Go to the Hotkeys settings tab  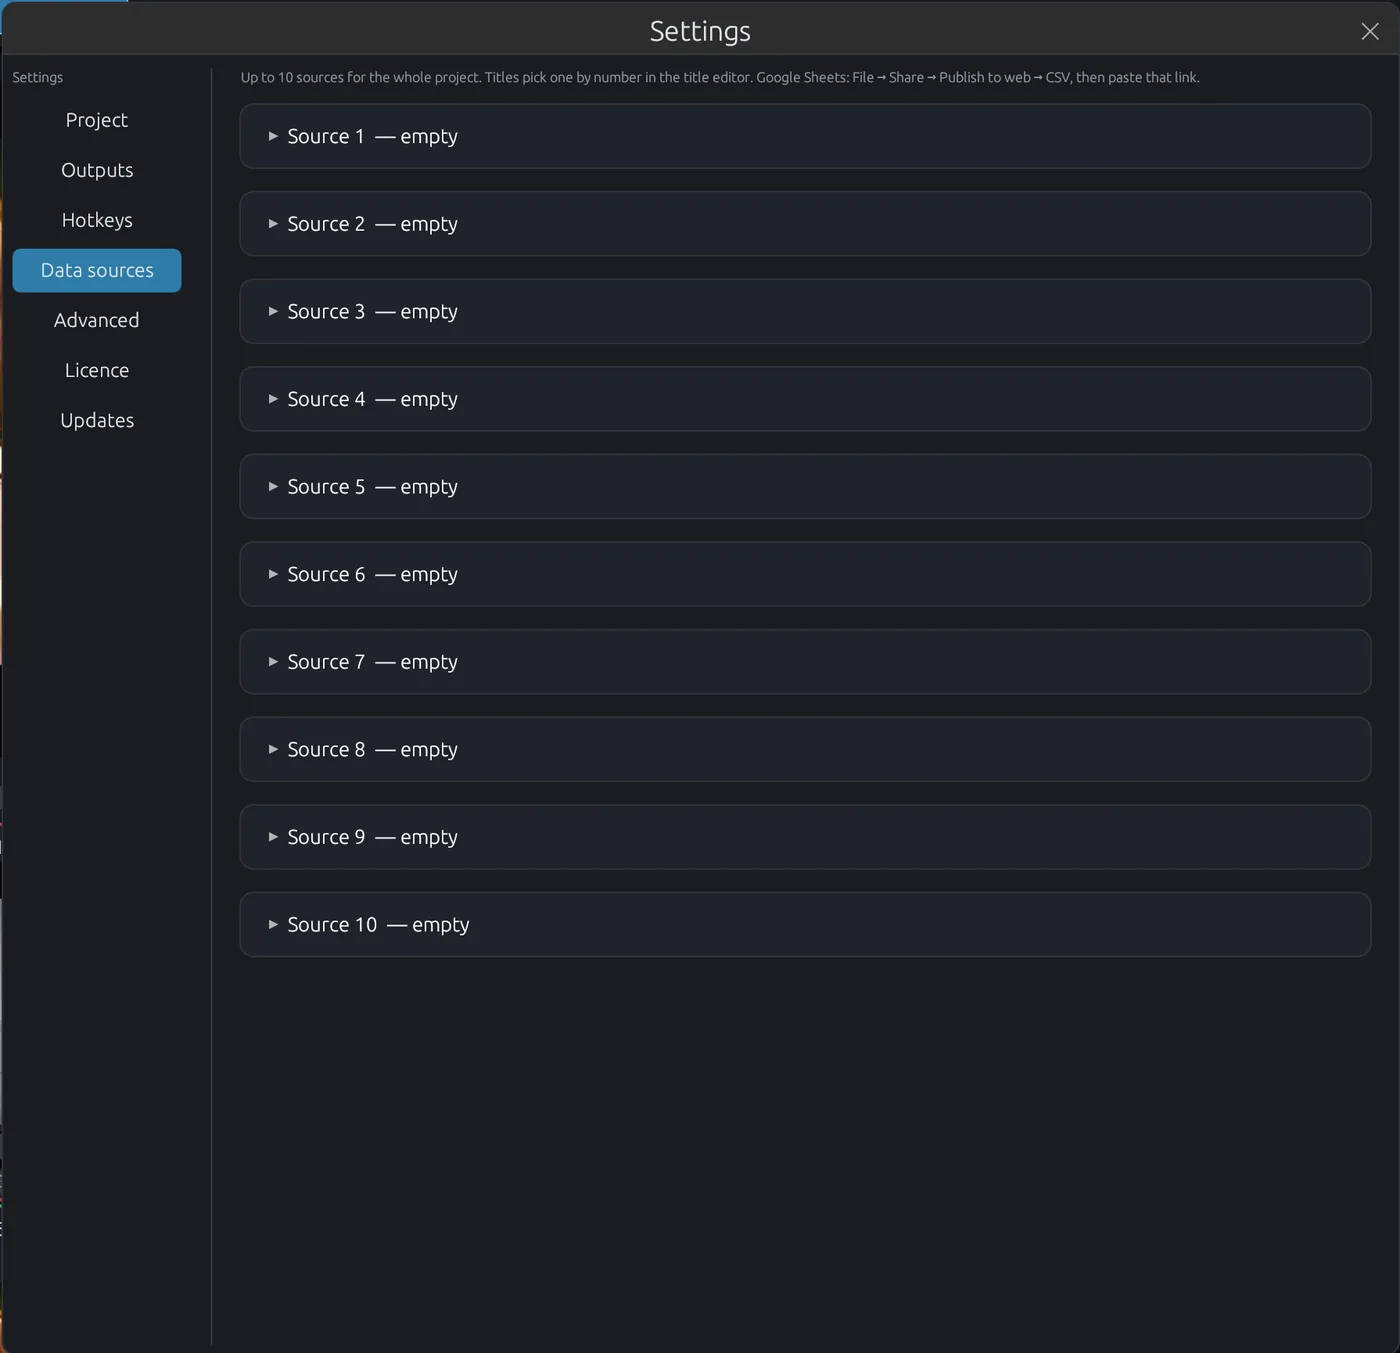click(97, 220)
